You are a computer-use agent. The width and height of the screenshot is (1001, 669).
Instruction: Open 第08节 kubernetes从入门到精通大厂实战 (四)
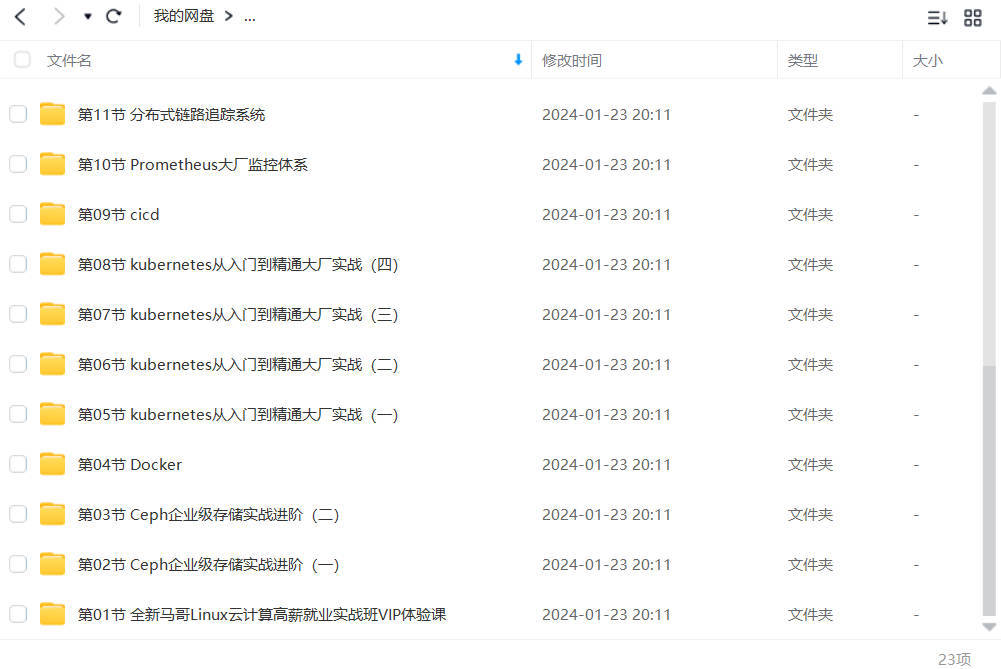point(238,265)
